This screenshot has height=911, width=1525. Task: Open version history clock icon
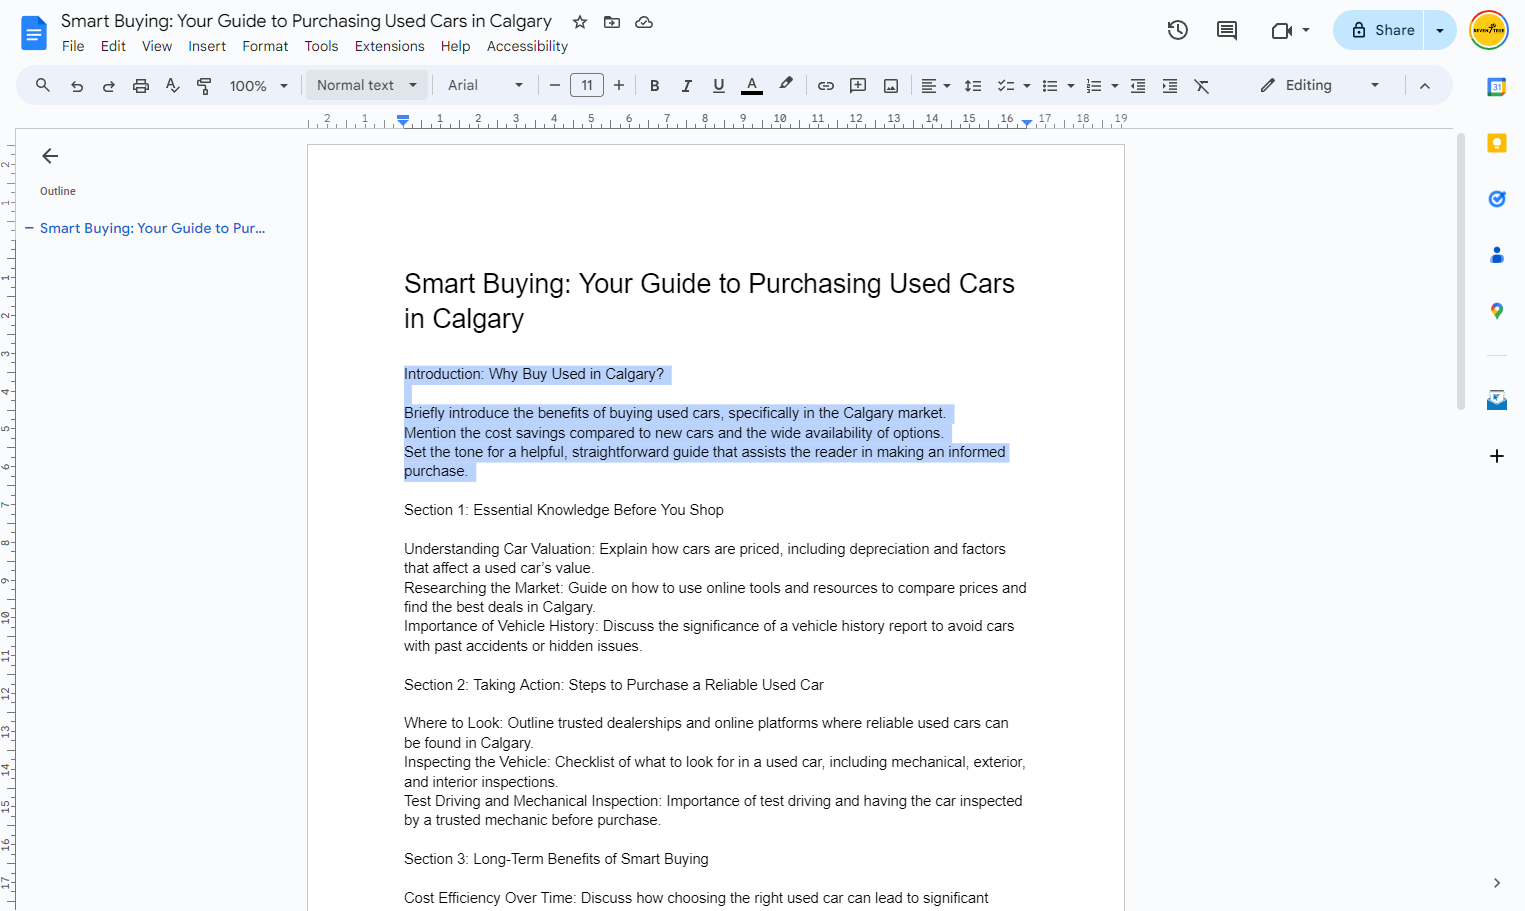[x=1178, y=30]
